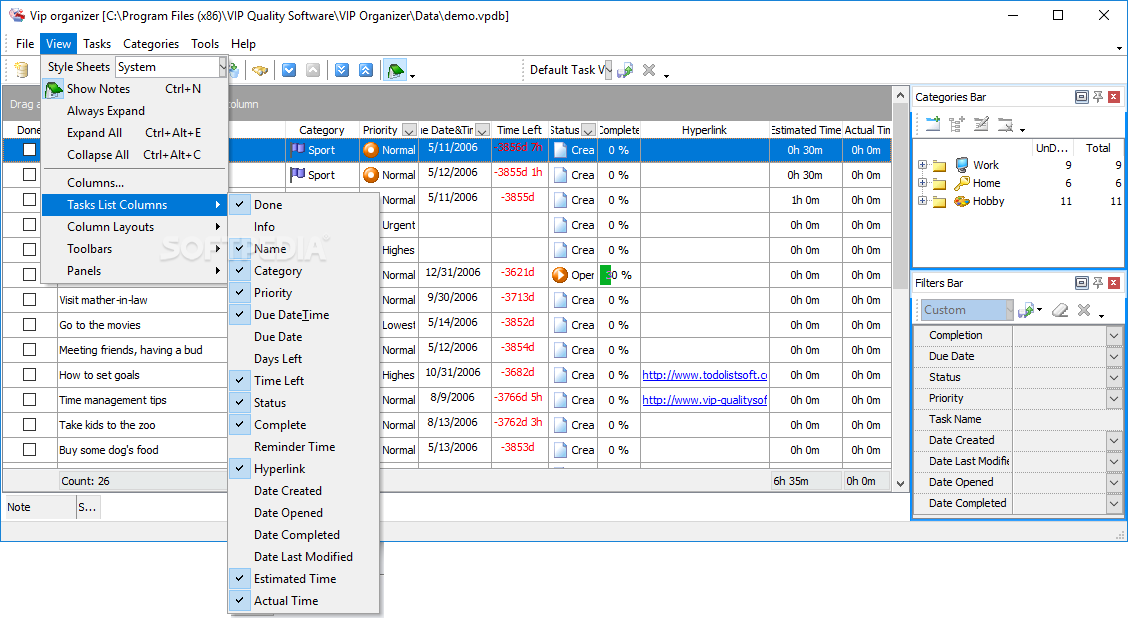Select the Columns... menu entry
Viewport: 1128px width, 618px height.
[x=135, y=183]
